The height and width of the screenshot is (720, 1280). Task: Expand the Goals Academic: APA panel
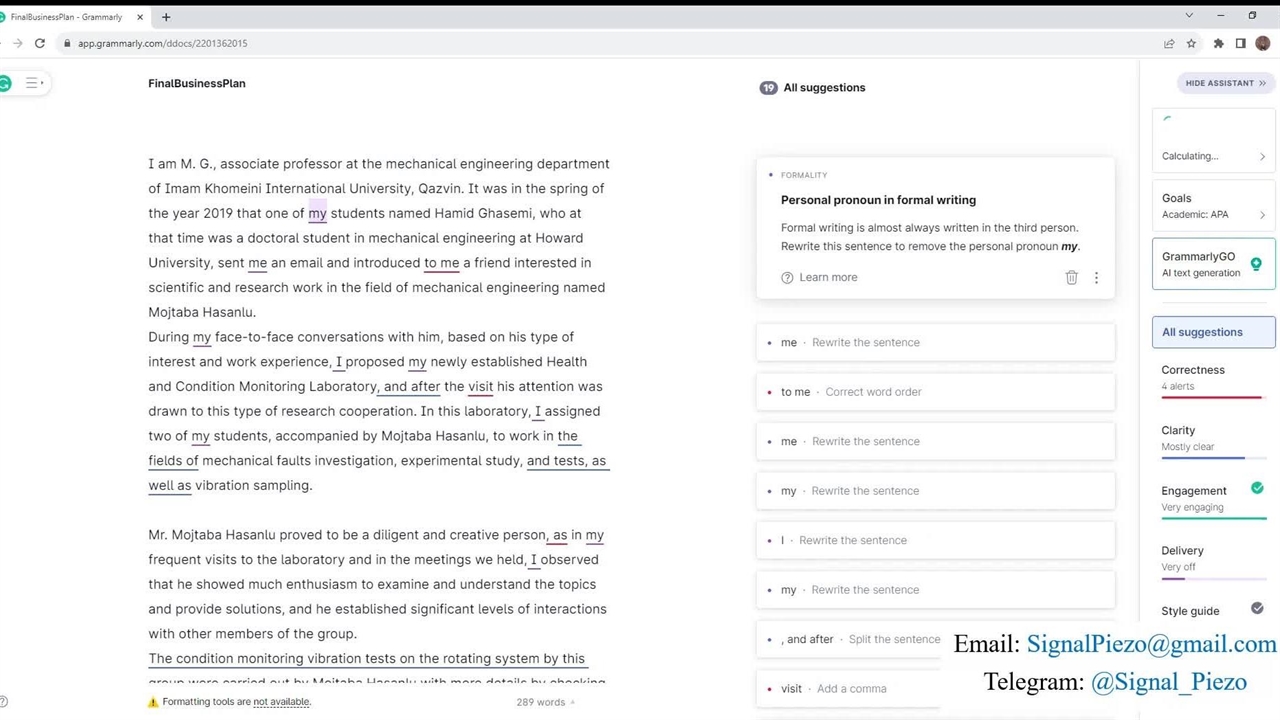pyautogui.click(x=1213, y=206)
